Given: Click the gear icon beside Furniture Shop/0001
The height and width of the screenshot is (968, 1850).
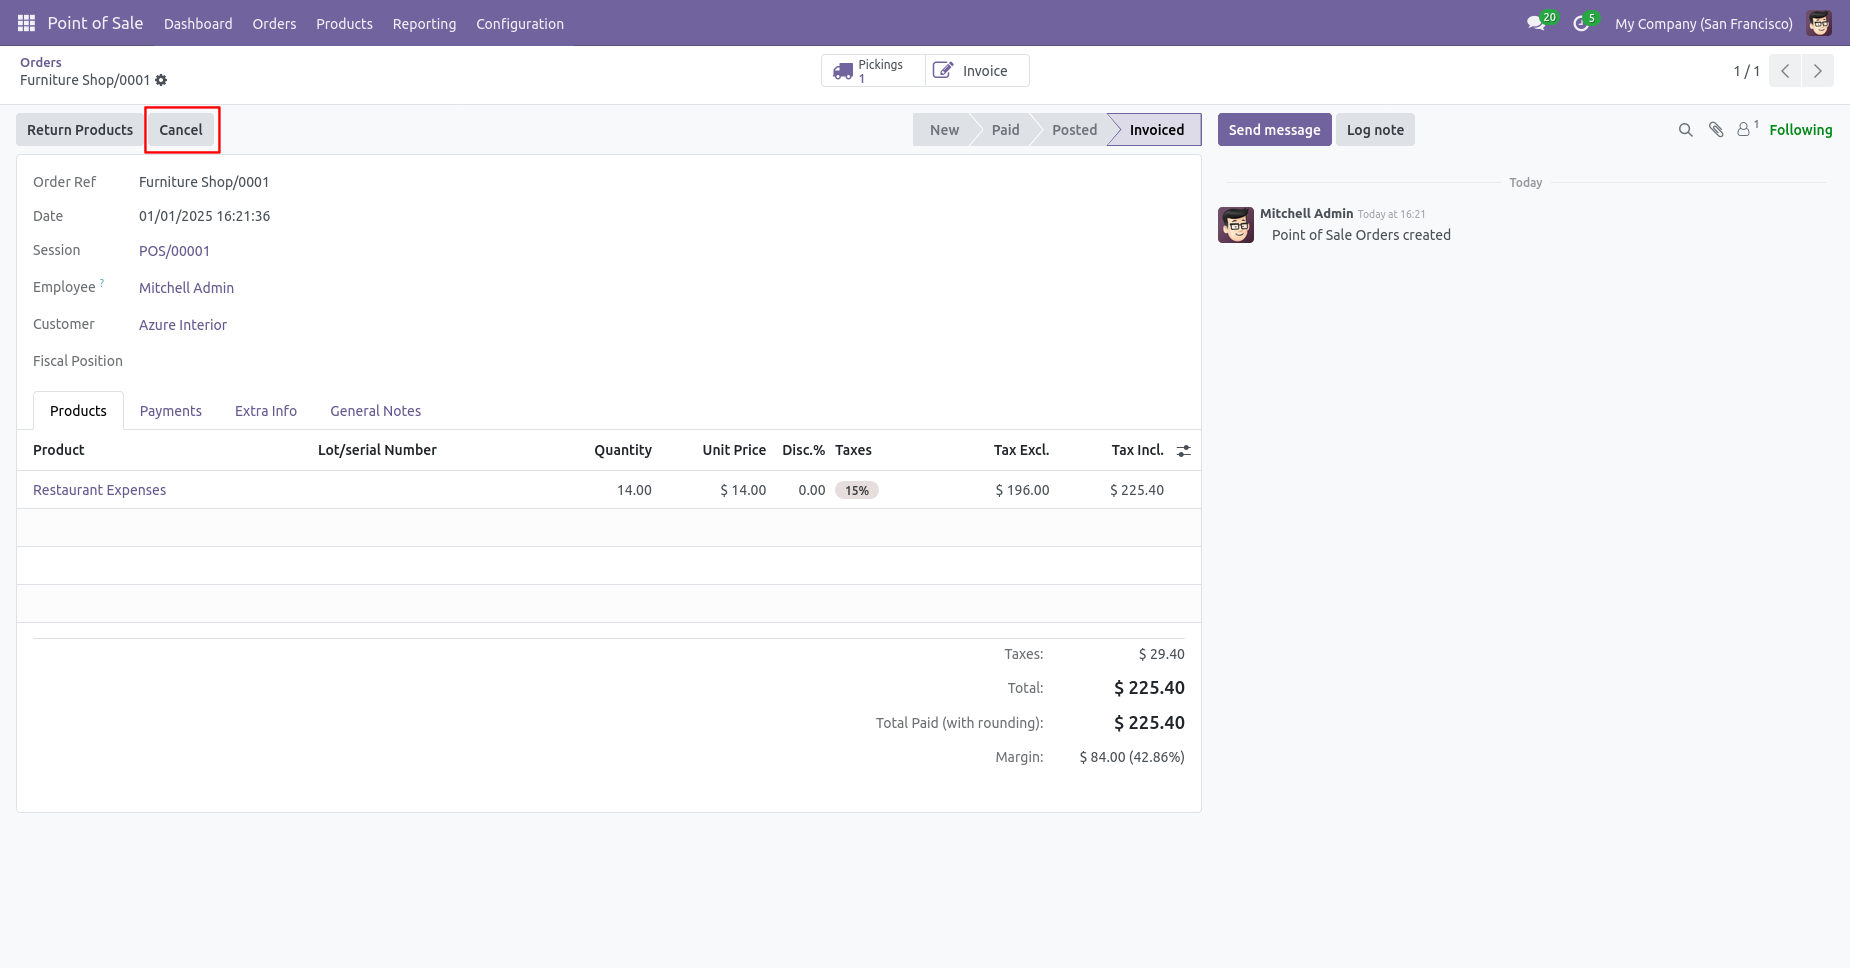Looking at the screenshot, I should (161, 80).
